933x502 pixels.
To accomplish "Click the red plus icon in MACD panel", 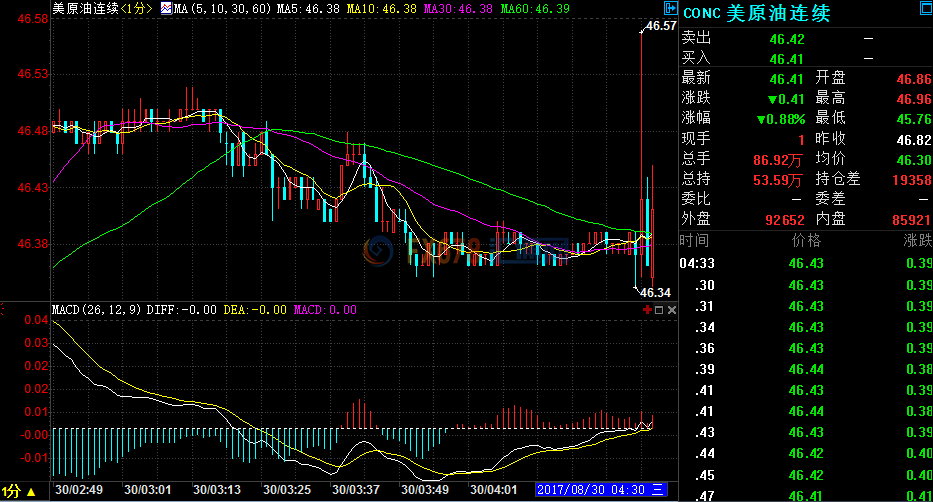I will point(646,310).
